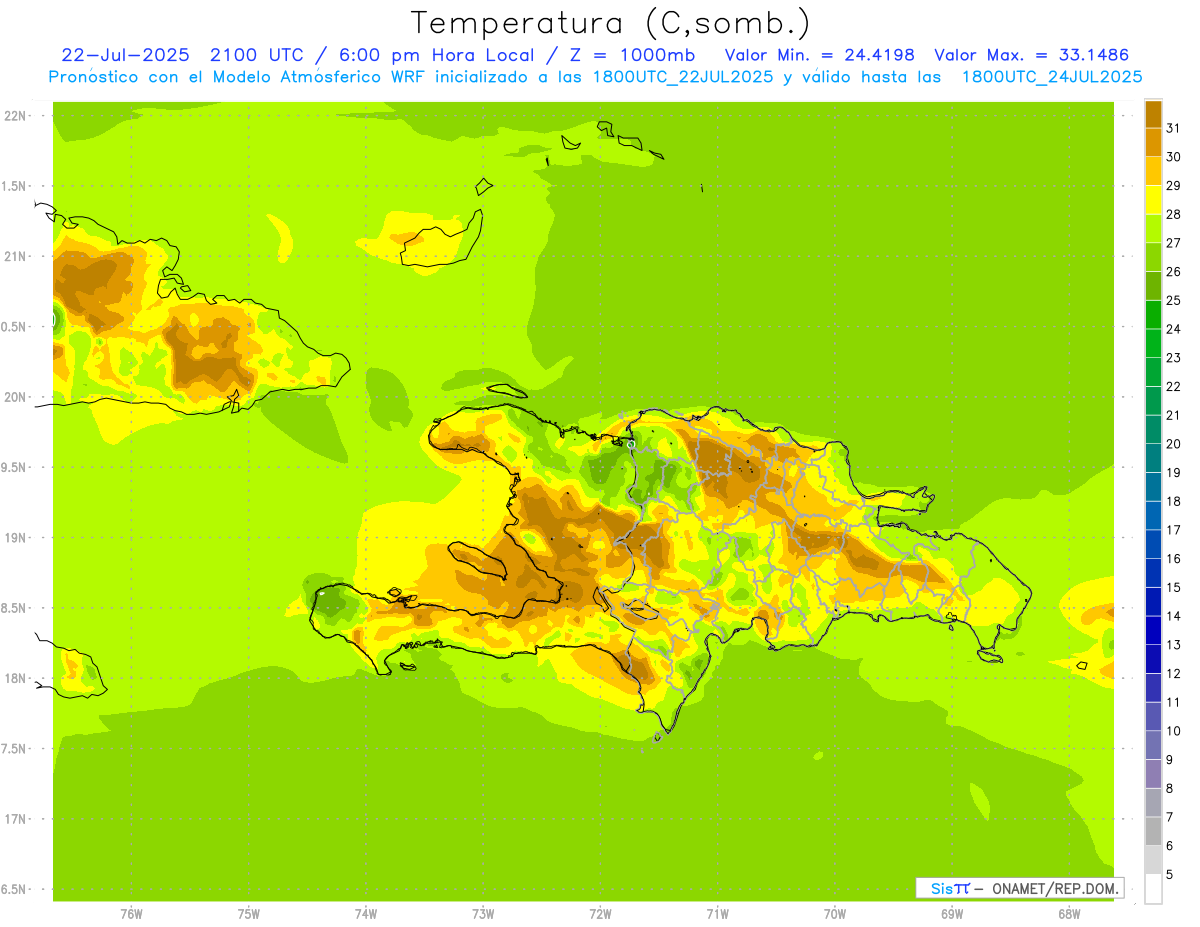Select the "22-Jul-2025" date text
Image resolution: width=1200 pixels, height=927 pixels.
124,54
